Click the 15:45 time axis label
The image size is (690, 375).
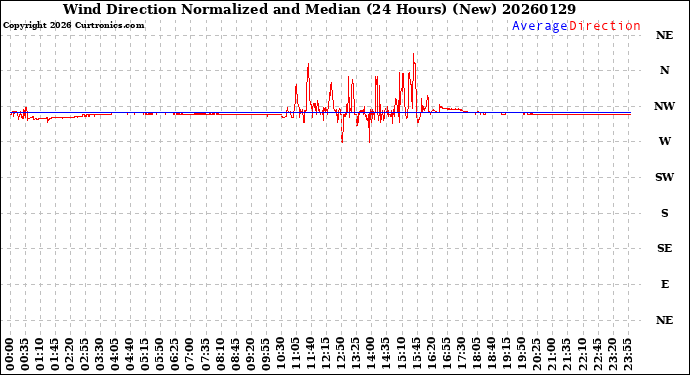(x=416, y=355)
